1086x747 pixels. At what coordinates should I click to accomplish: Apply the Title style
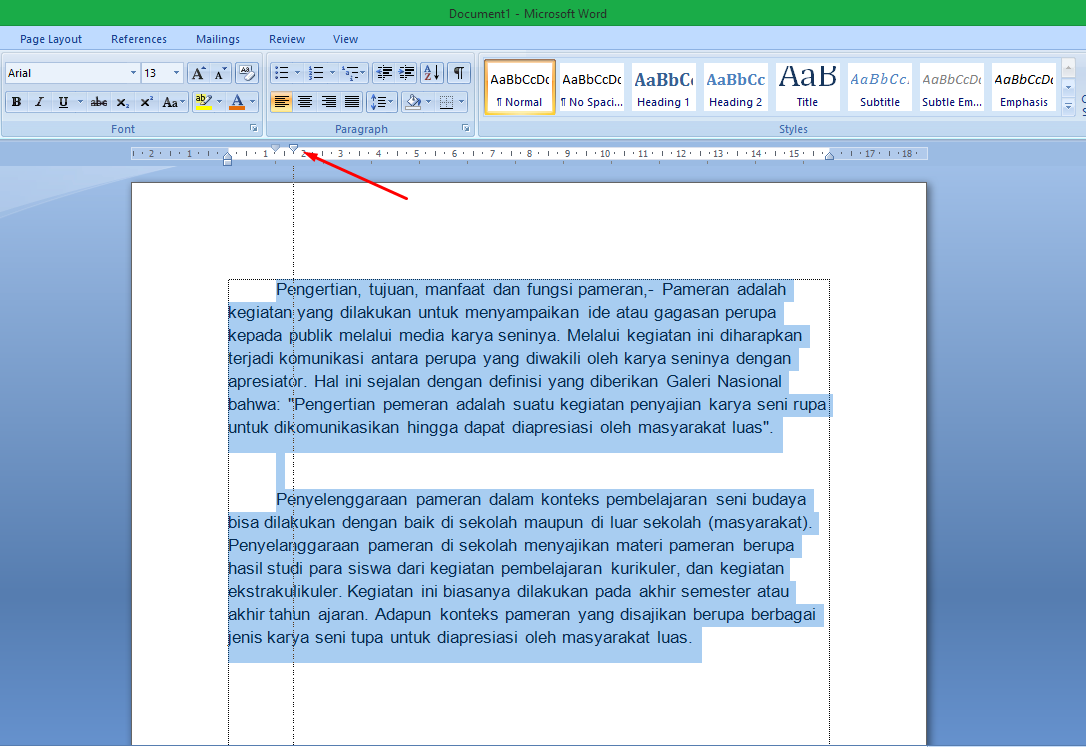(x=807, y=87)
